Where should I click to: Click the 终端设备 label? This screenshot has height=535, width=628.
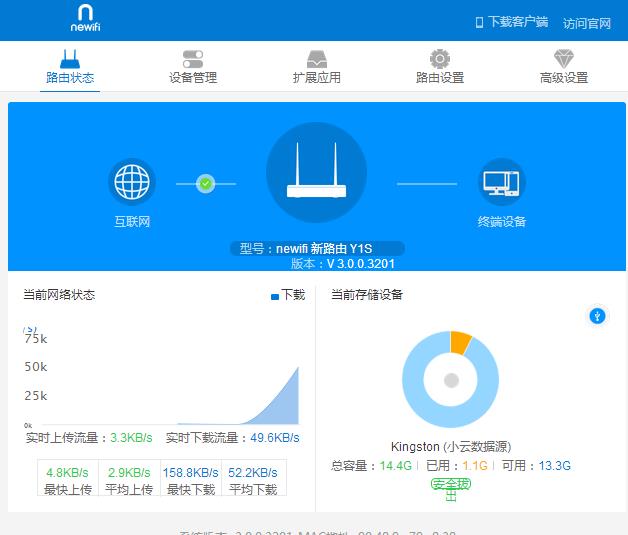pos(502,221)
